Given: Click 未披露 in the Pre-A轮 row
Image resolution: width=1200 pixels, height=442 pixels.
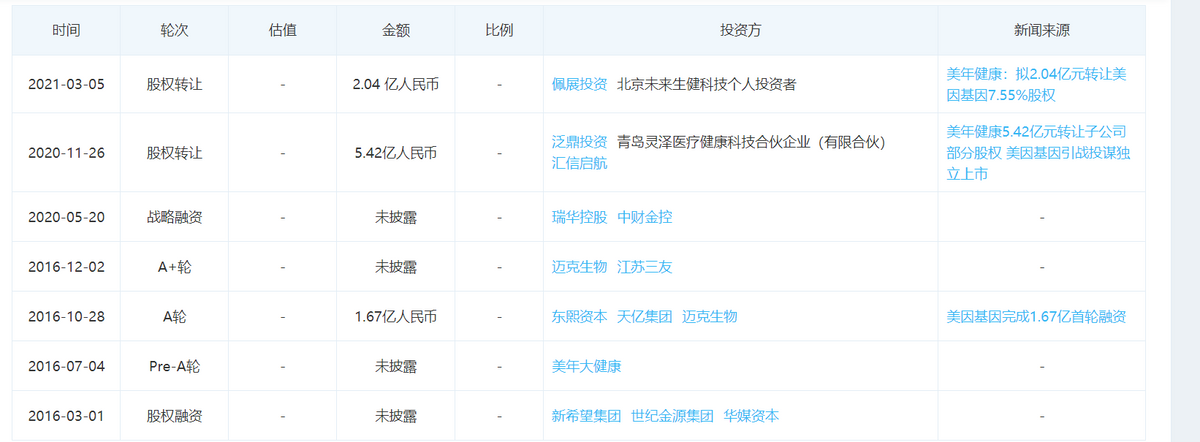Looking at the screenshot, I should coord(395,366).
